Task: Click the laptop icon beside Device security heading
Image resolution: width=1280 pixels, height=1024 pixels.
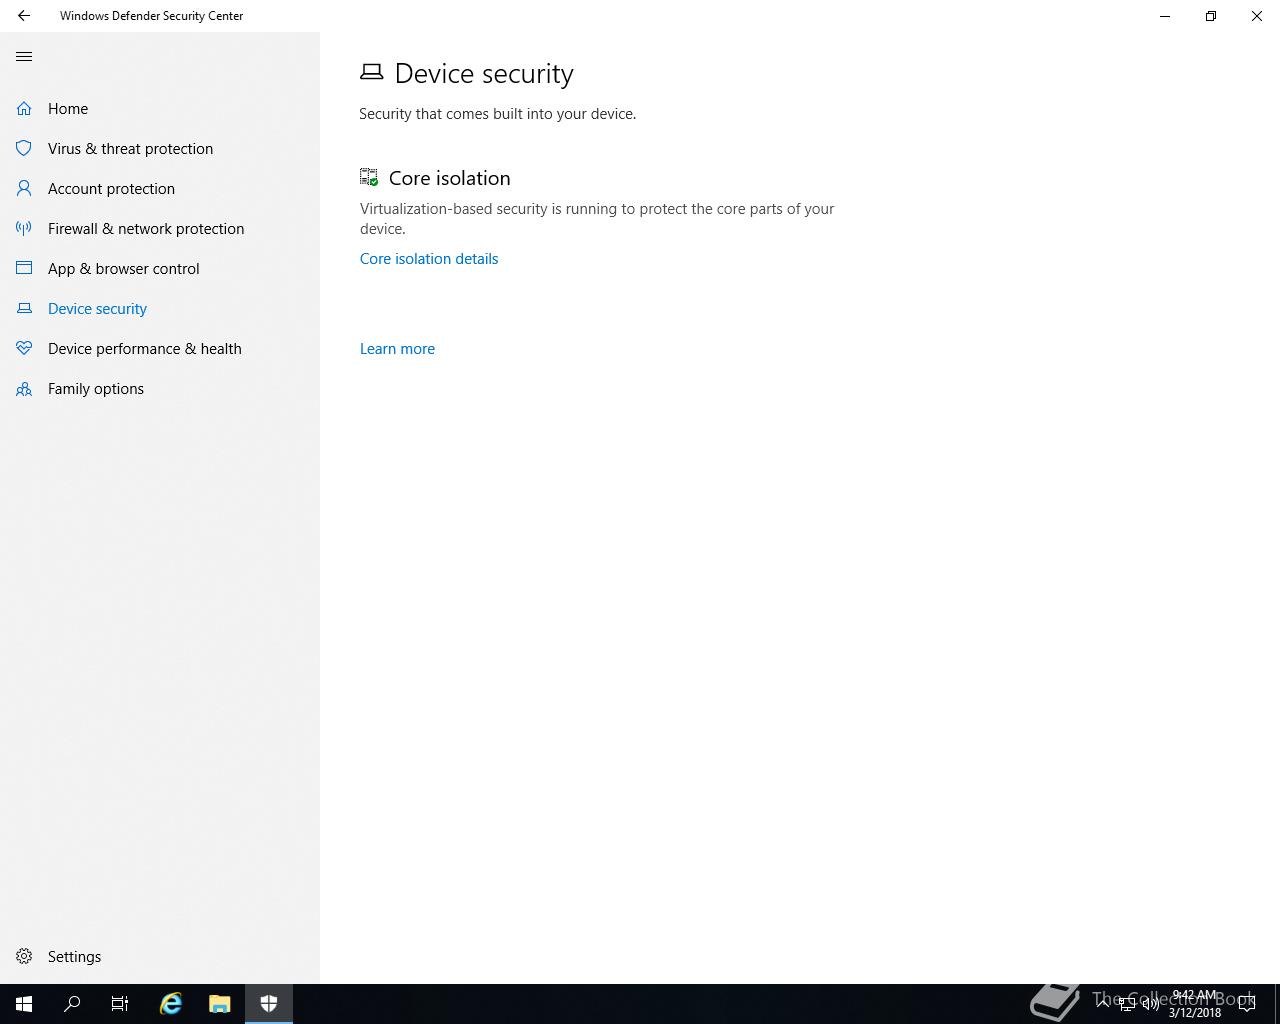Action: coord(371,72)
